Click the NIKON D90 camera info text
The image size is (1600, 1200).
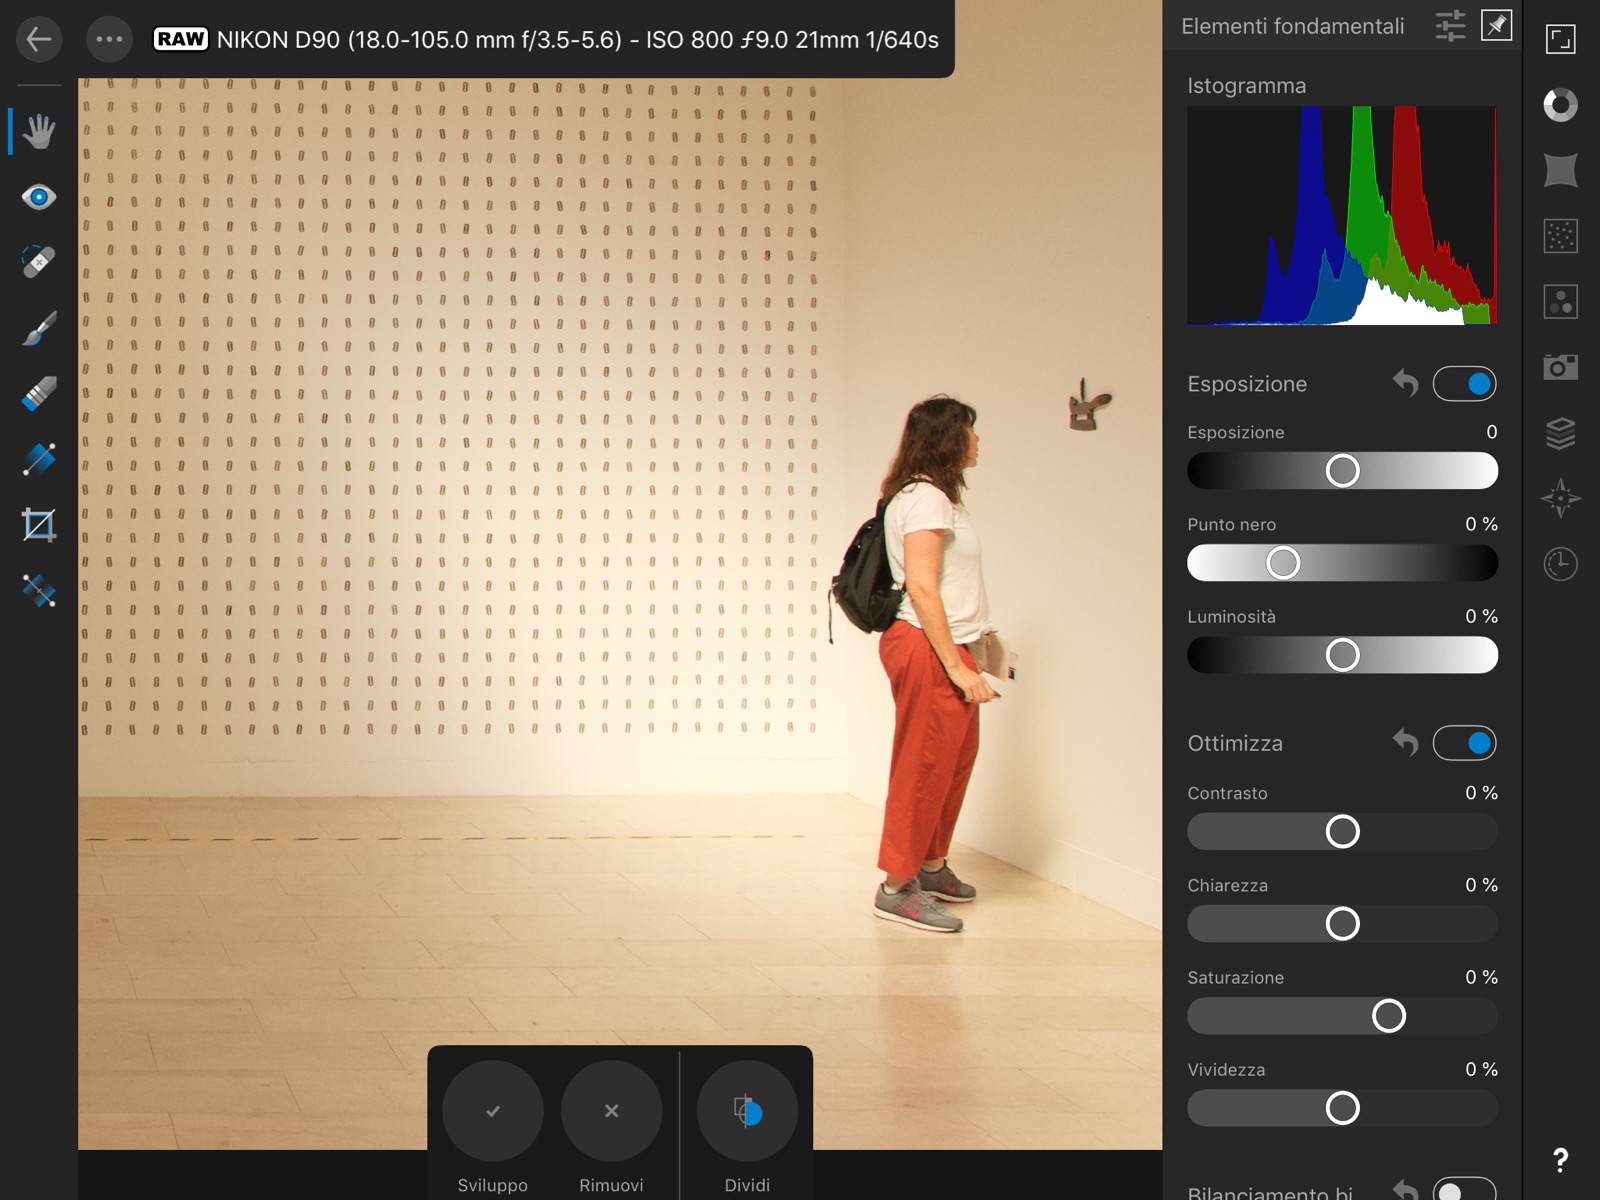[578, 40]
